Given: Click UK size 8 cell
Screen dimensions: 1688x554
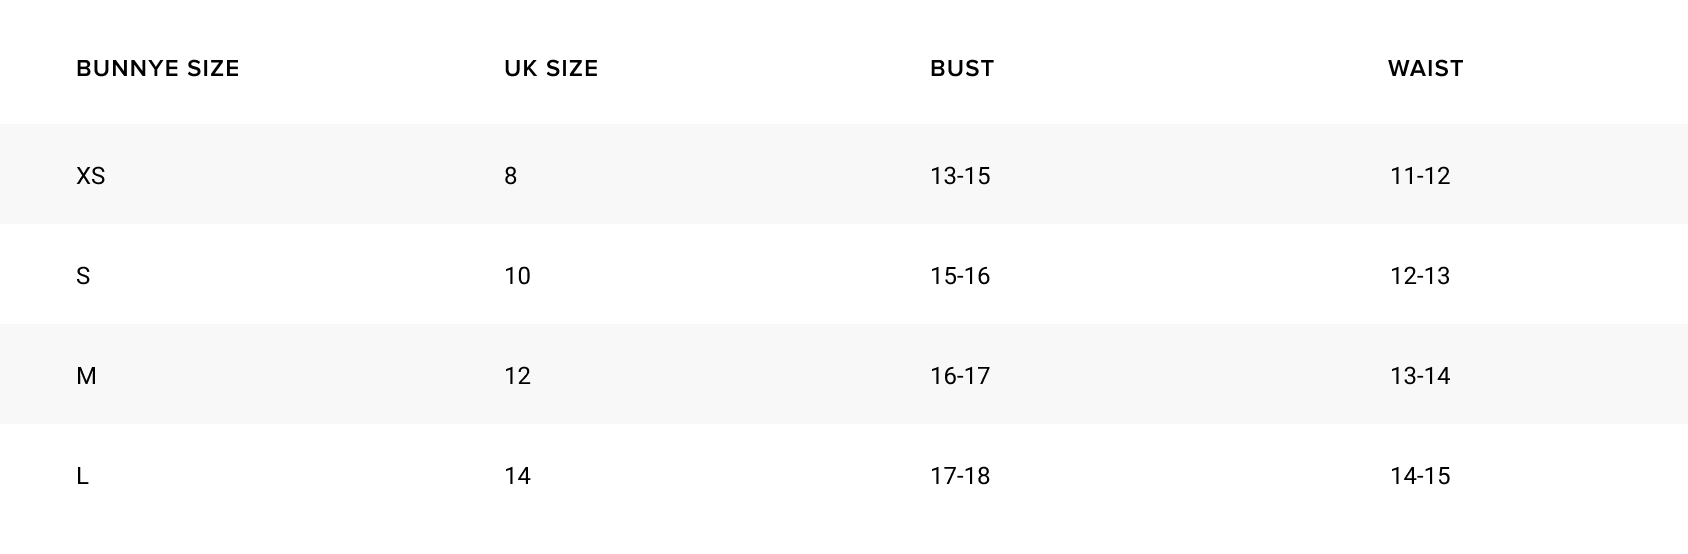Looking at the screenshot, I should point(511,176).
